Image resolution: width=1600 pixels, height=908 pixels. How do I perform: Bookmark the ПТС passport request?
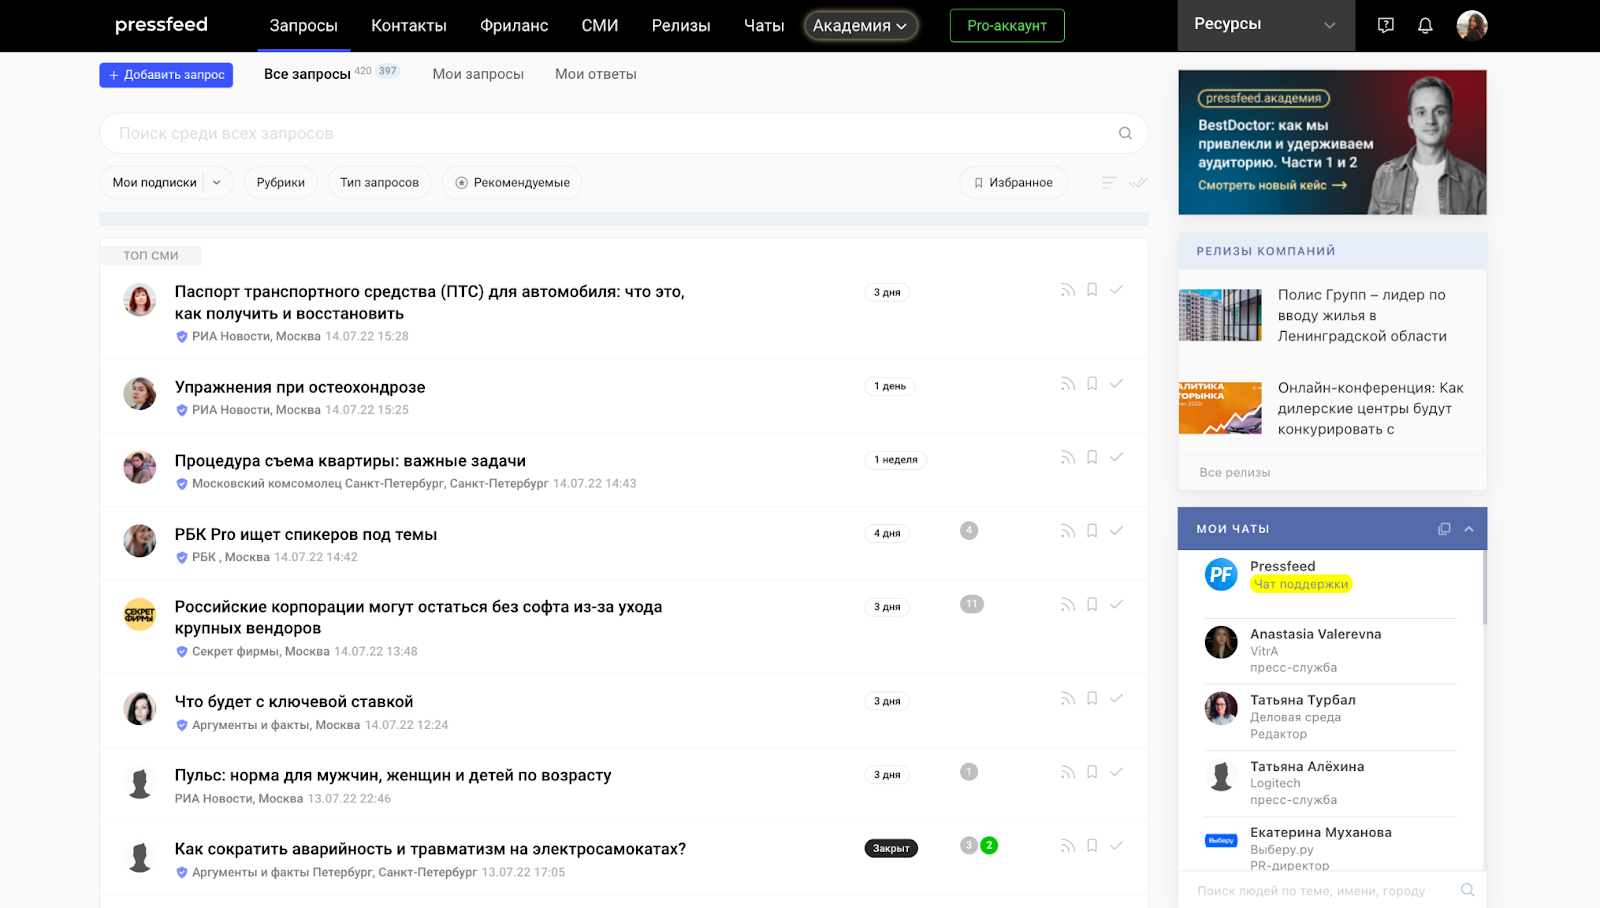[1092, 290]
